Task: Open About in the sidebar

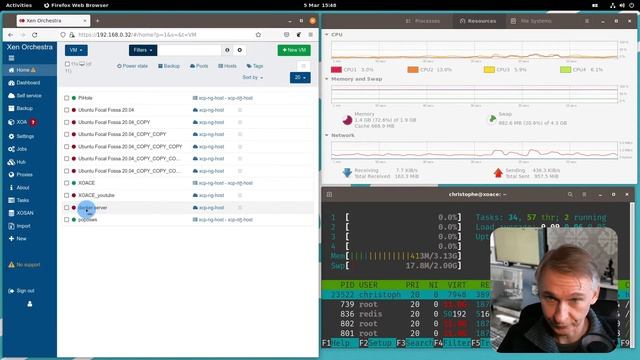Action: pyautogui.click(x=19, y=187)
